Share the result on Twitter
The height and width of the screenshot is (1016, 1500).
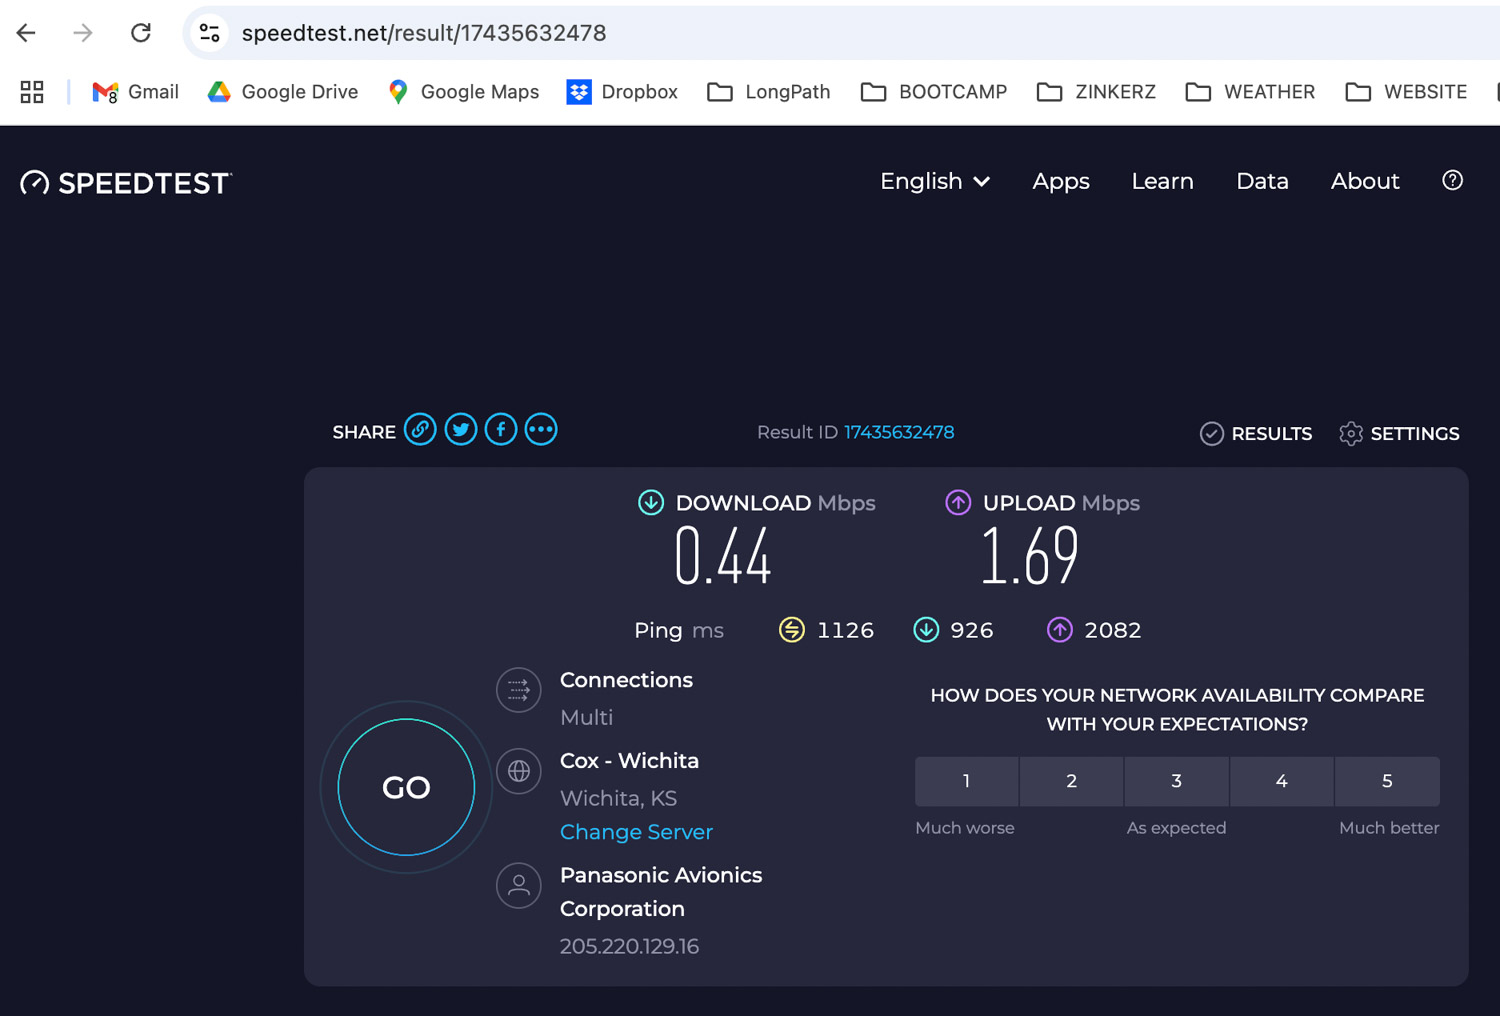coord(460,430)
